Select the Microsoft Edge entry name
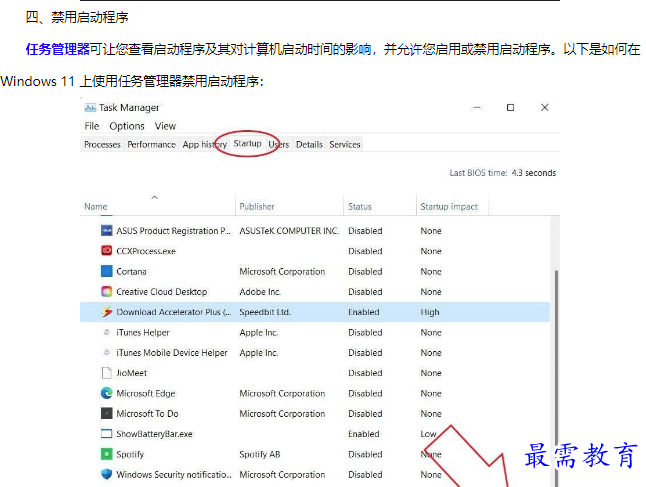 point(146,393)
